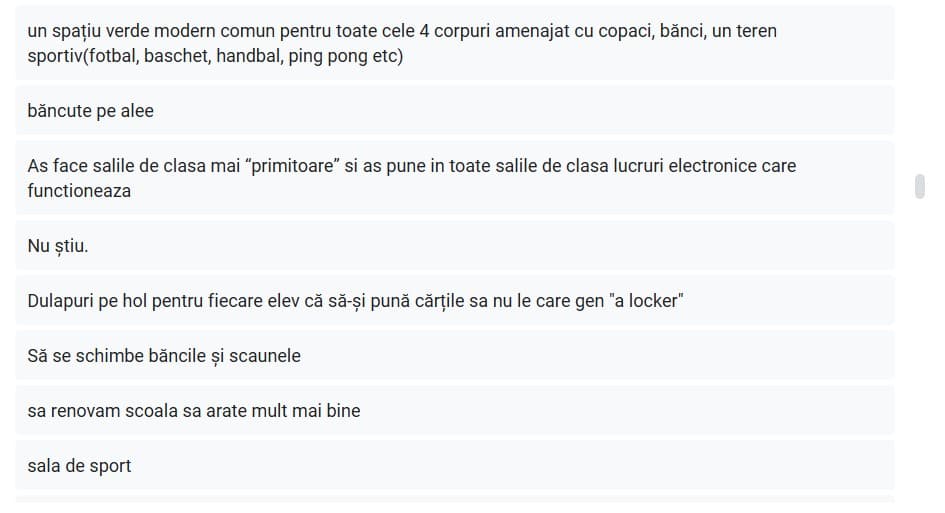Click the vertical scrollbar thumb

[920, 186]
